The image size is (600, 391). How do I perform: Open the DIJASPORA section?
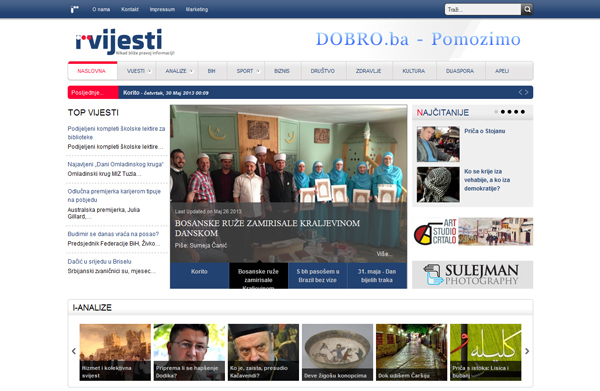coord(460,71)
